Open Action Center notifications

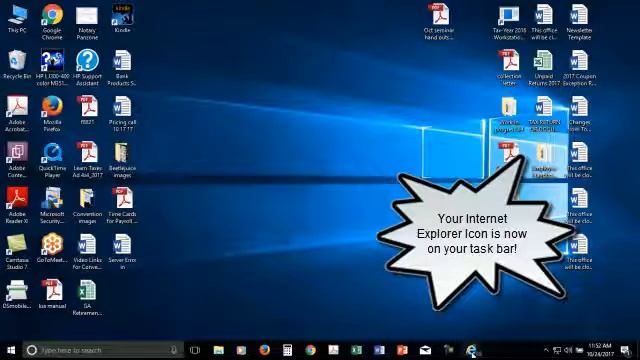pyautogui.click(x=625, y=350)
